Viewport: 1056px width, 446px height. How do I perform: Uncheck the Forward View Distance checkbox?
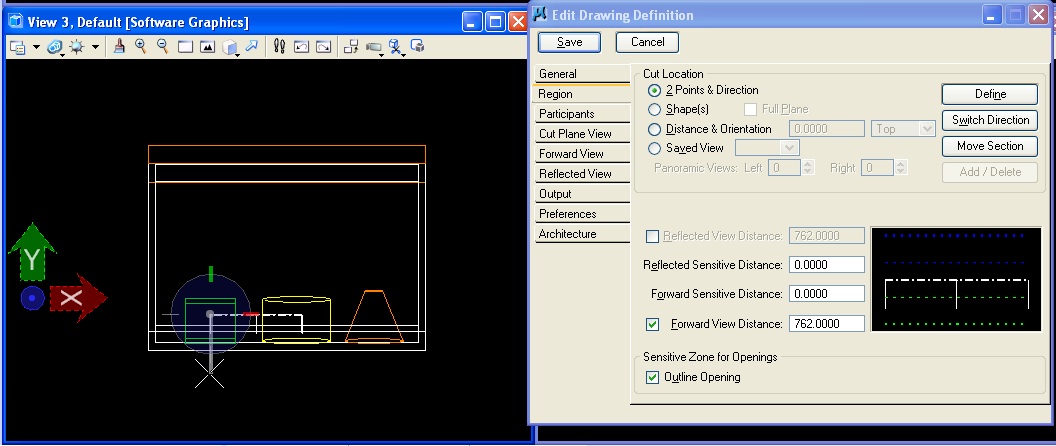click(652, 324)
